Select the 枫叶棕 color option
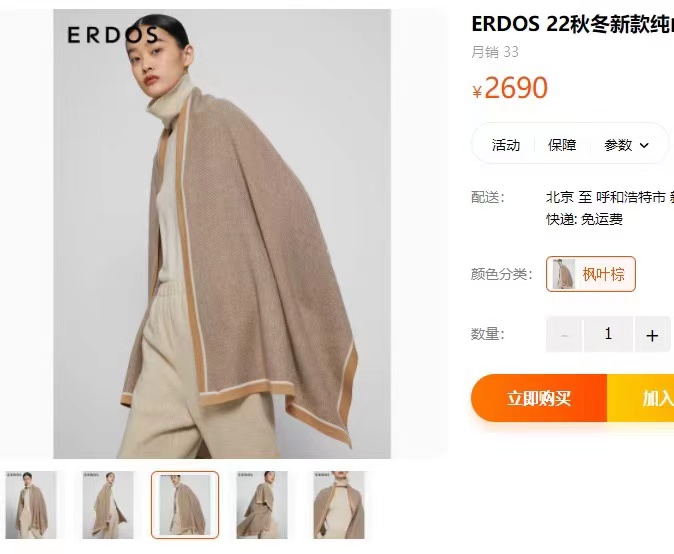This screenshot has height=554, width=674. (x=591, y=274)
